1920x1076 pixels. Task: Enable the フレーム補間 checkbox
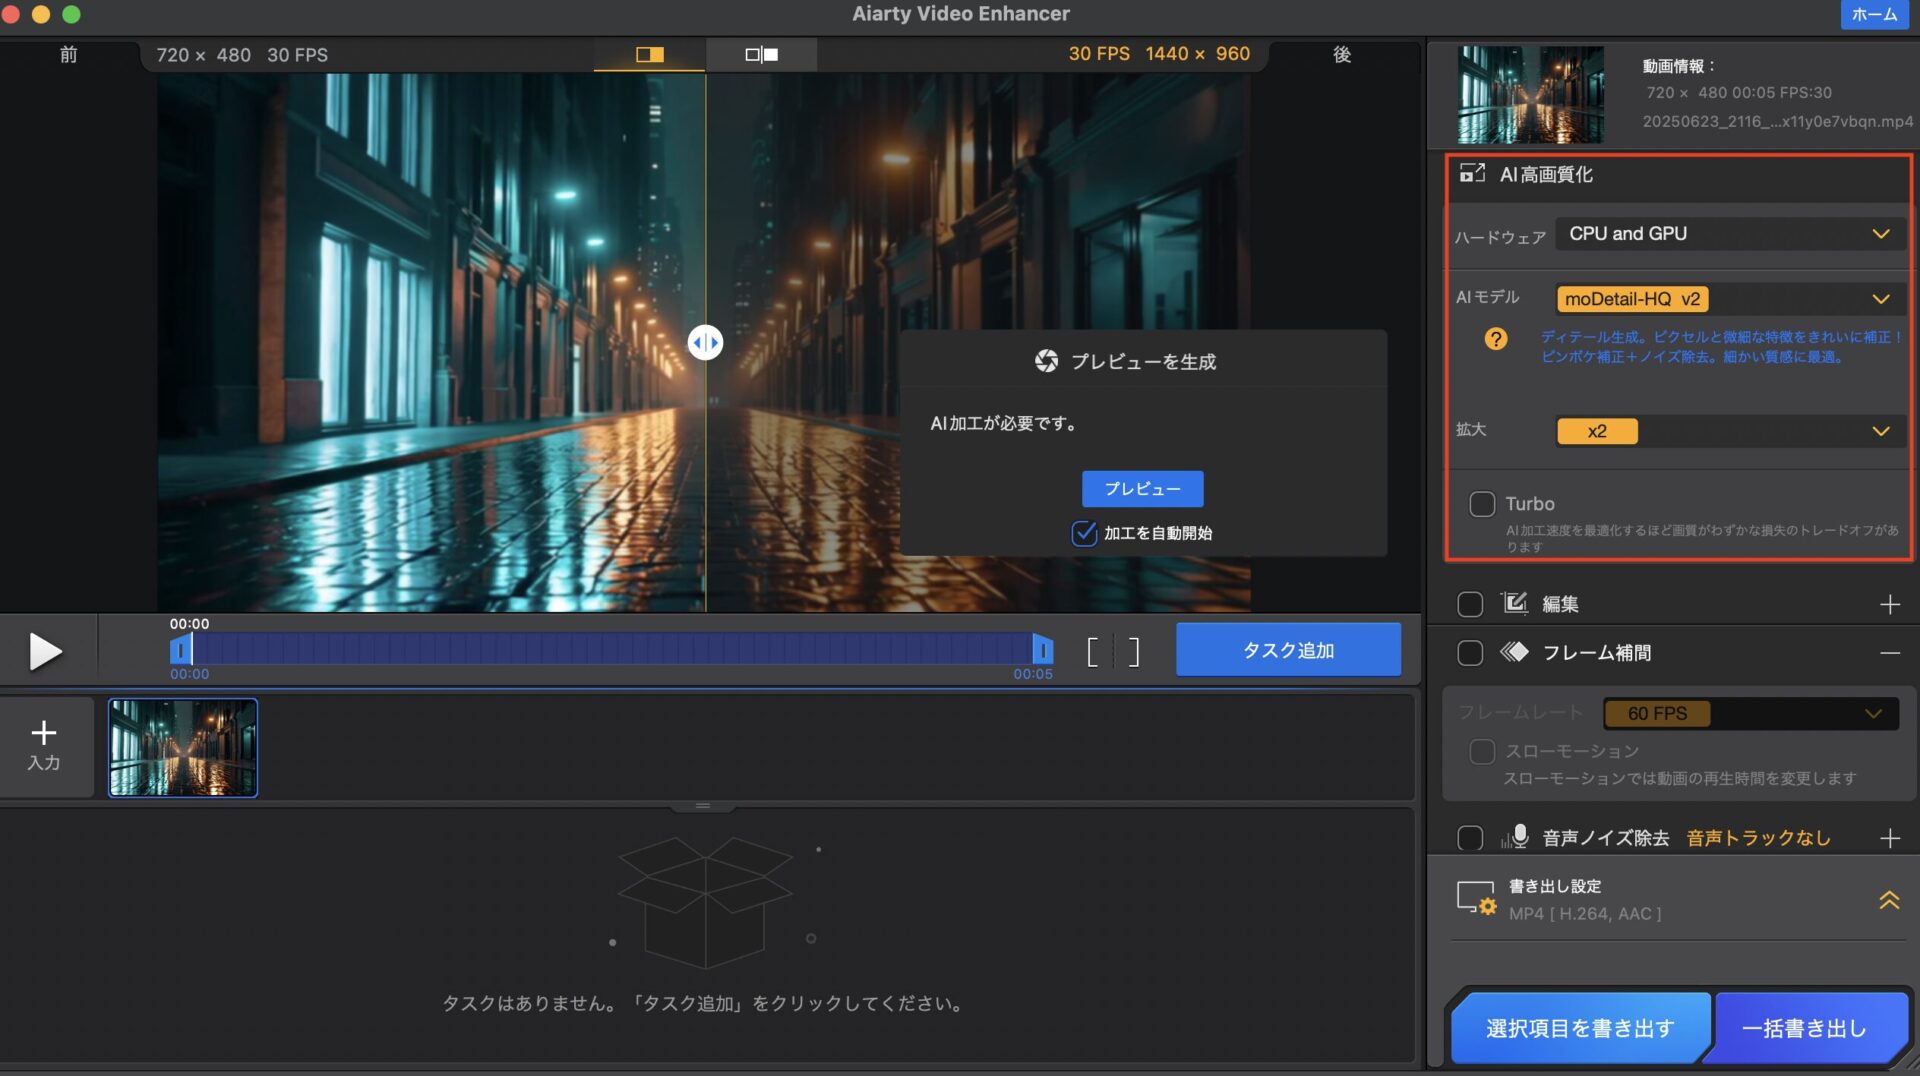click(x=1470, y=653)
